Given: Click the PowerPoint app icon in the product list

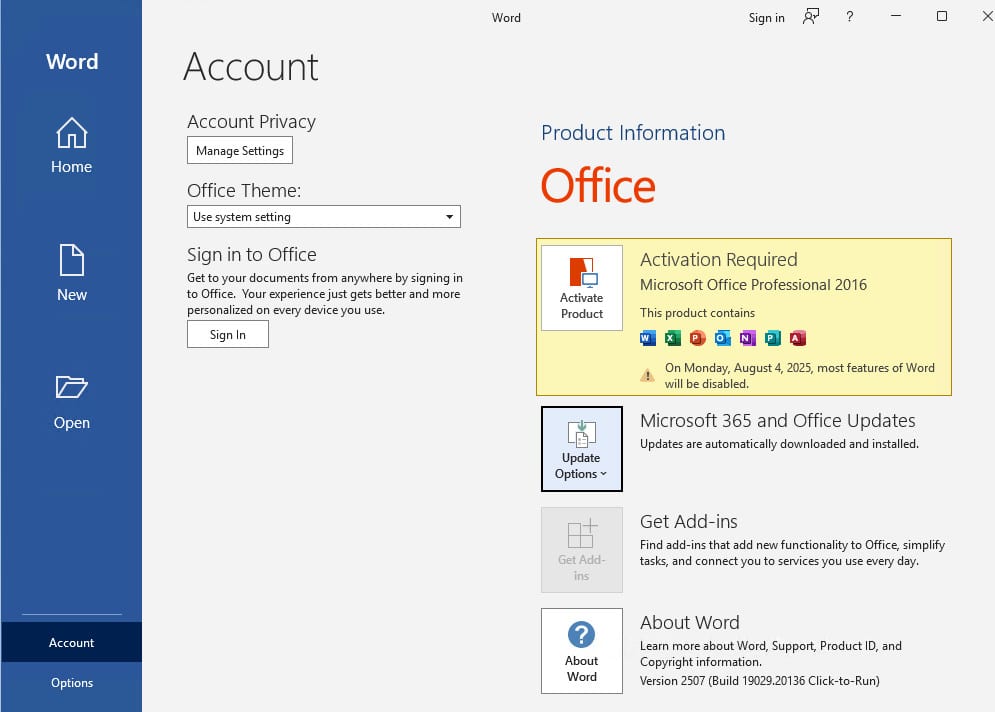Looking at the screenshot, I should (697, 338).
